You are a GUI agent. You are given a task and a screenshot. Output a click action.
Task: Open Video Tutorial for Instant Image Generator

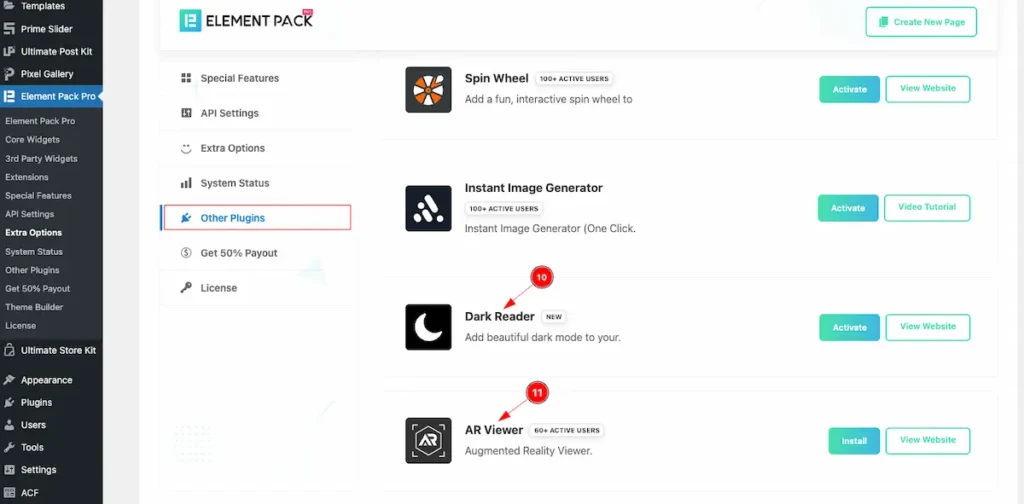click(x=926, y=207)
